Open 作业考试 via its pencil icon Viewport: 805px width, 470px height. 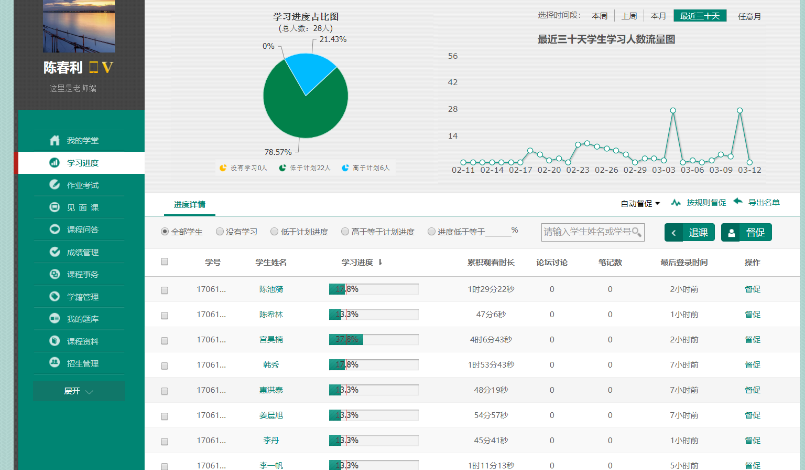(x=55, y=185)
